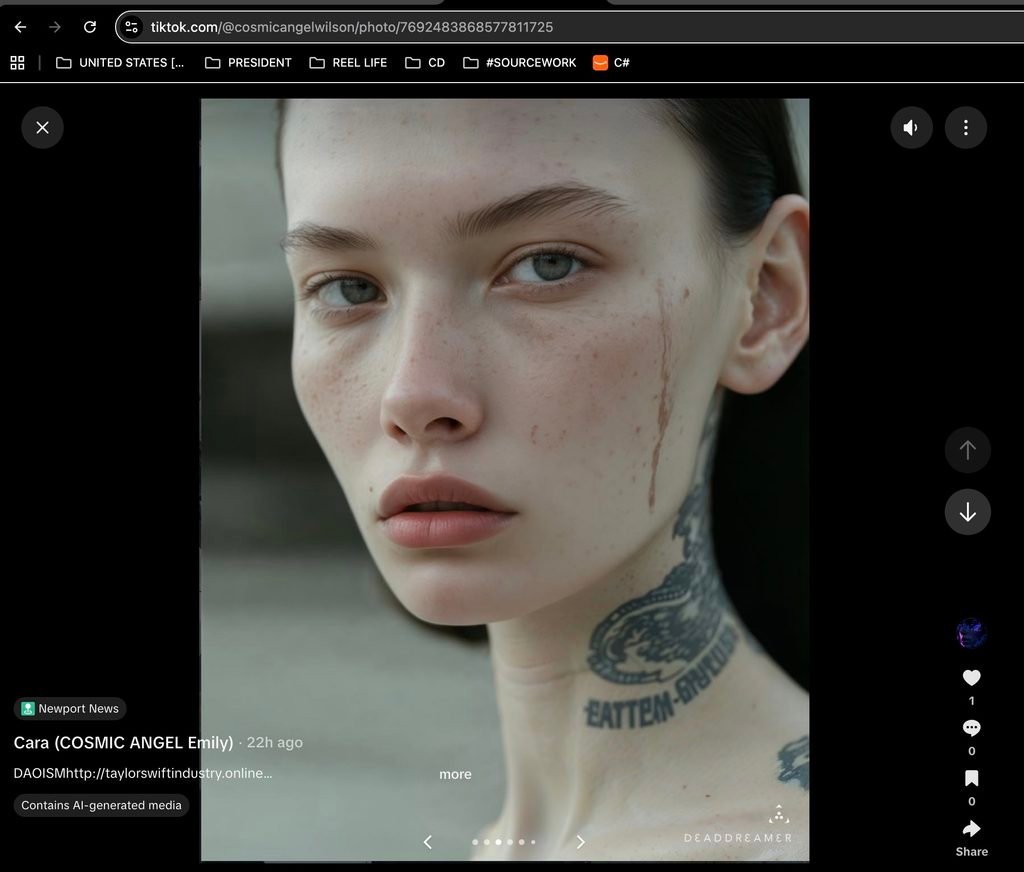
Task: View site information icon in address bar
Action: point(131,27)
